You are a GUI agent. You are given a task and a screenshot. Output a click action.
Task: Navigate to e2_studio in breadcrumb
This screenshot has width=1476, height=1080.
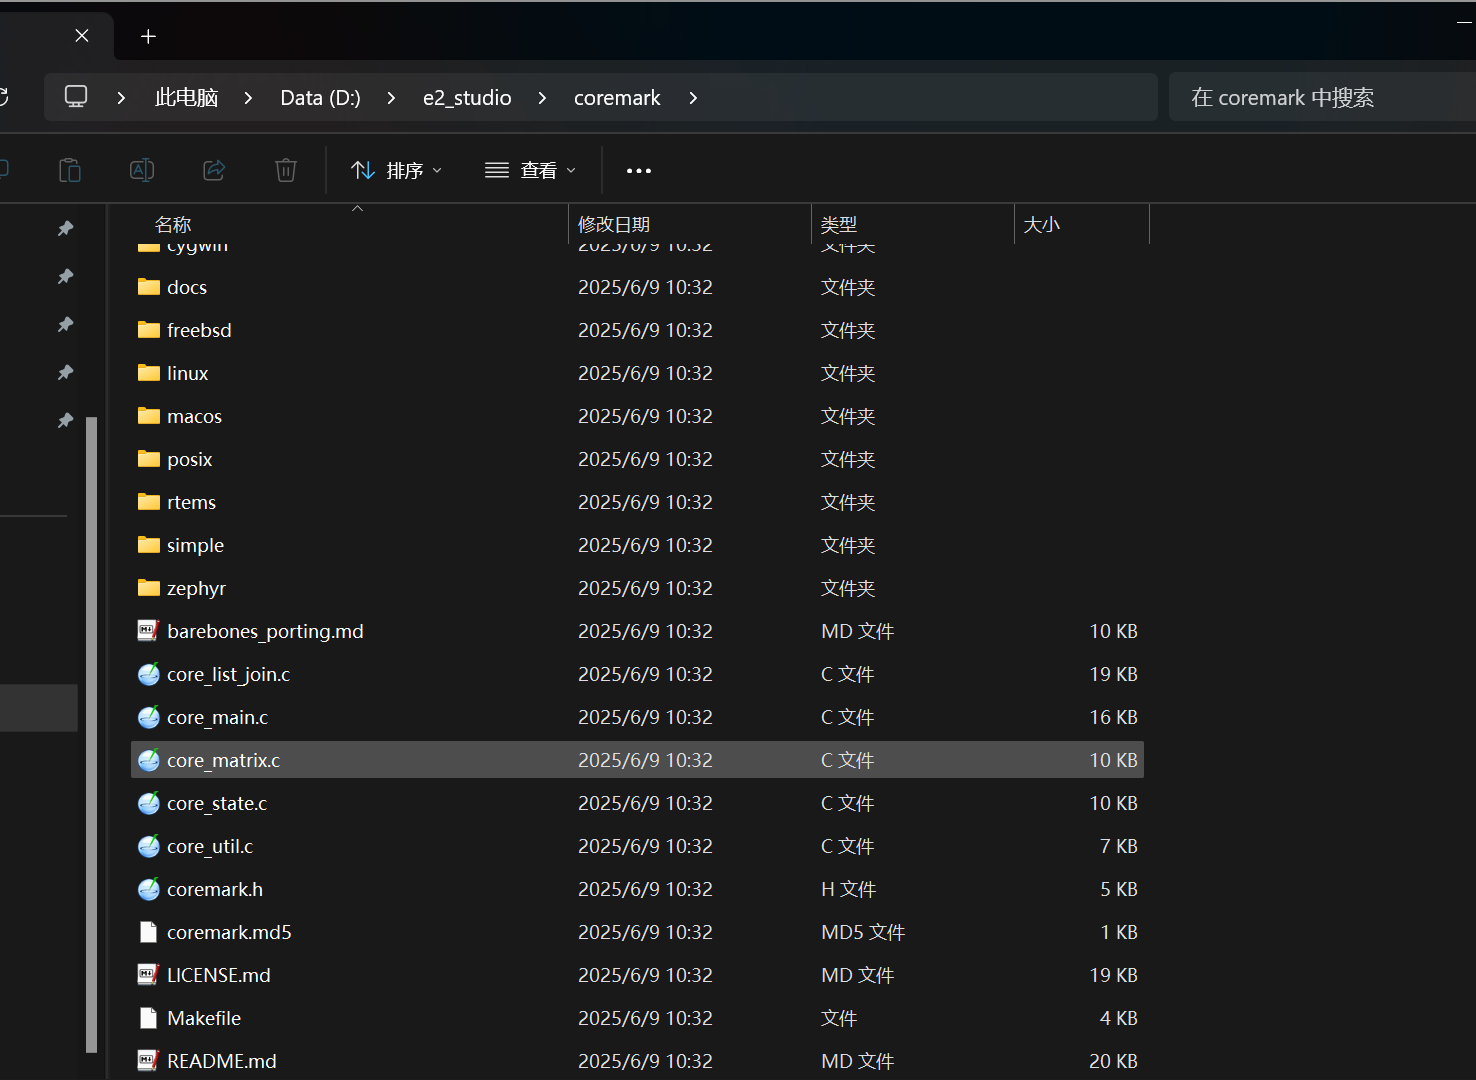click(467, 98)
